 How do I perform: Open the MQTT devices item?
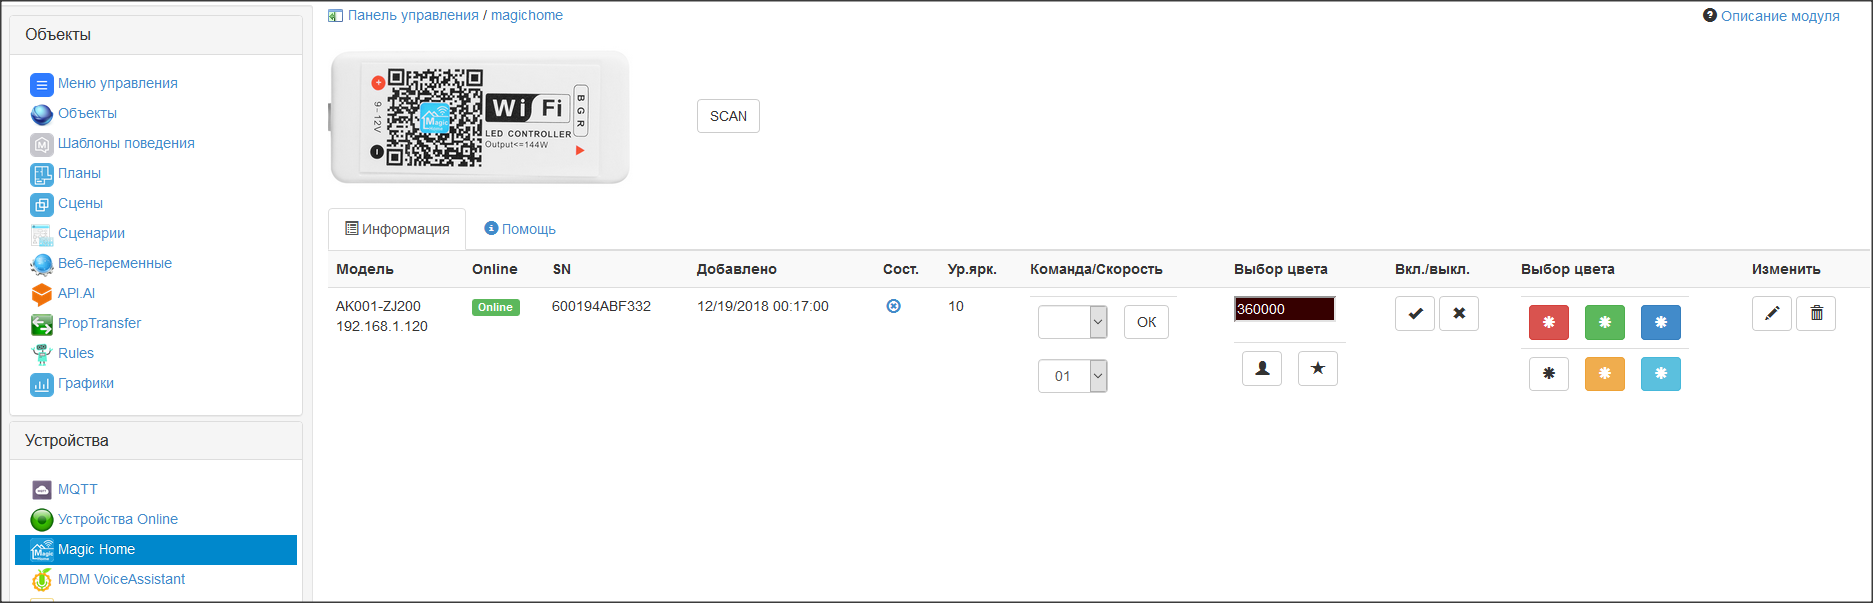pos(77,489)
